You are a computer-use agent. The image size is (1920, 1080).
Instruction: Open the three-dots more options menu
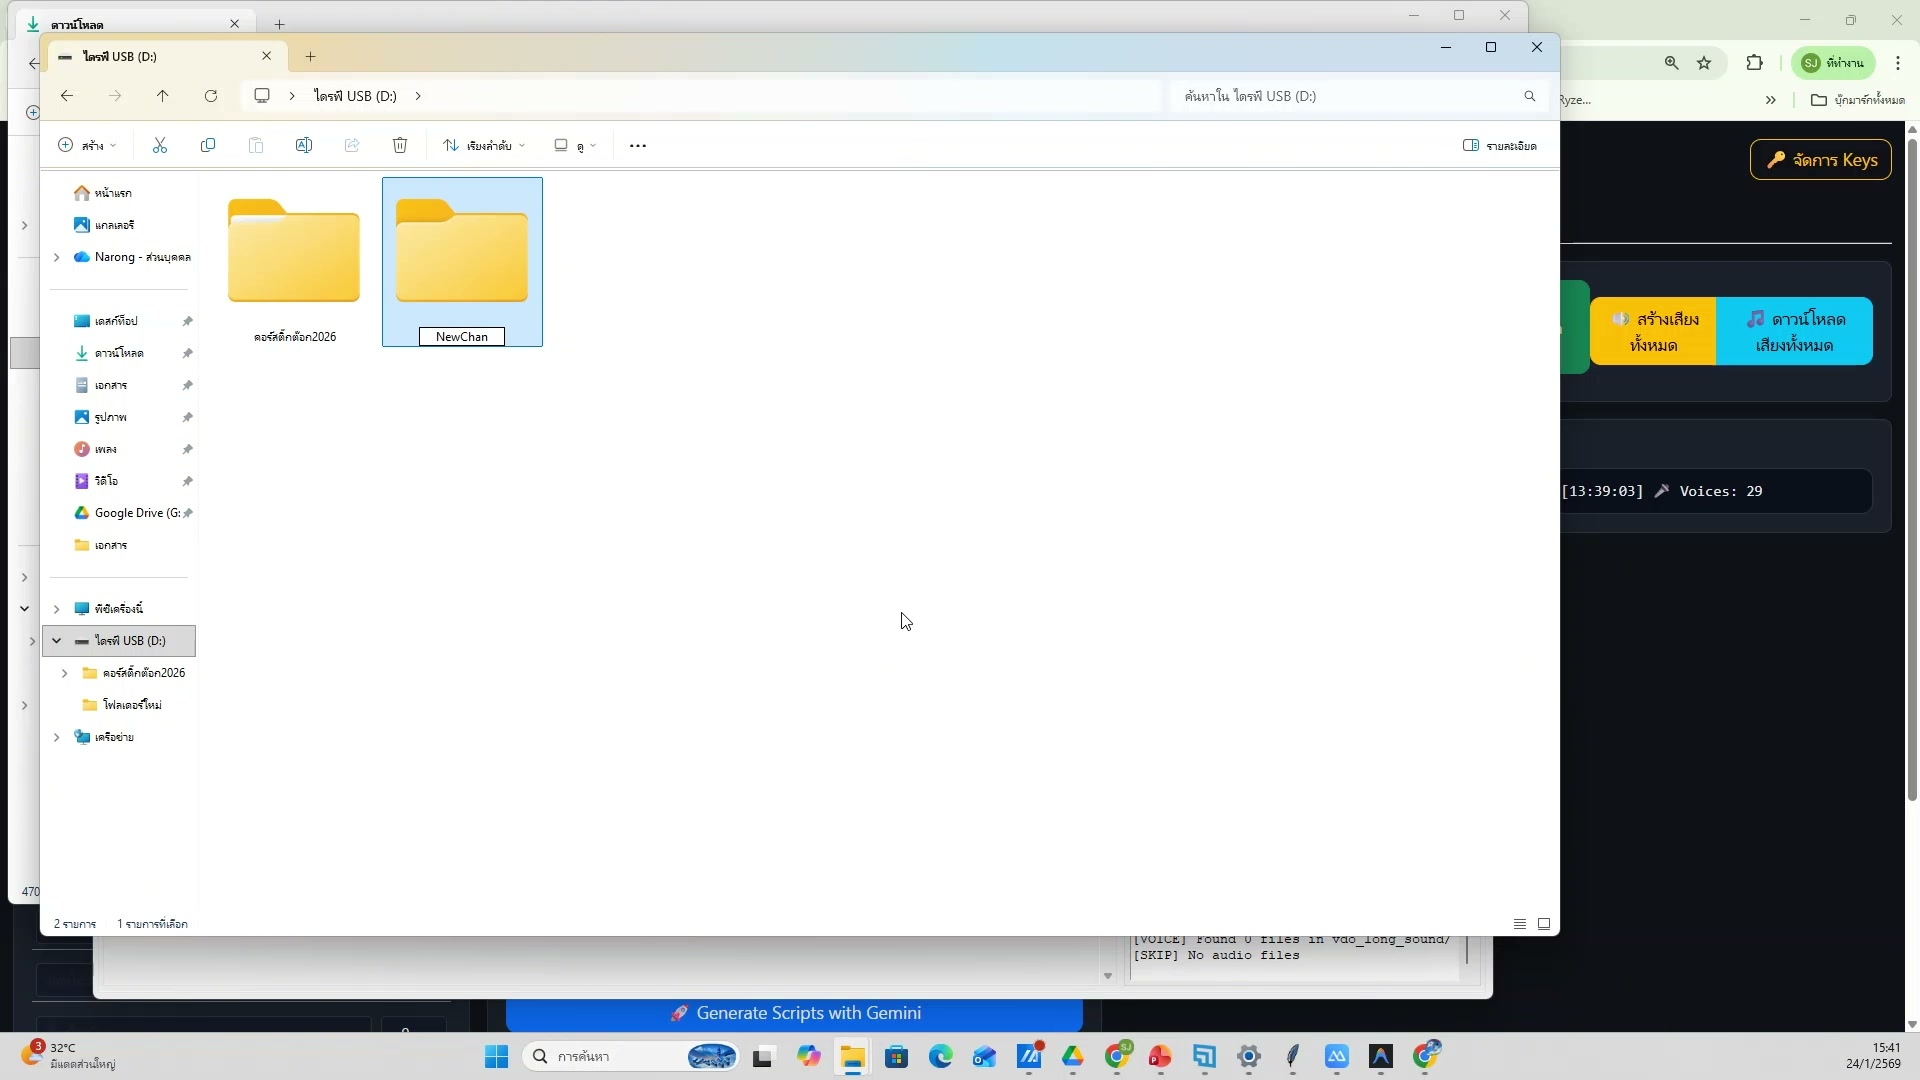[638, 146]
